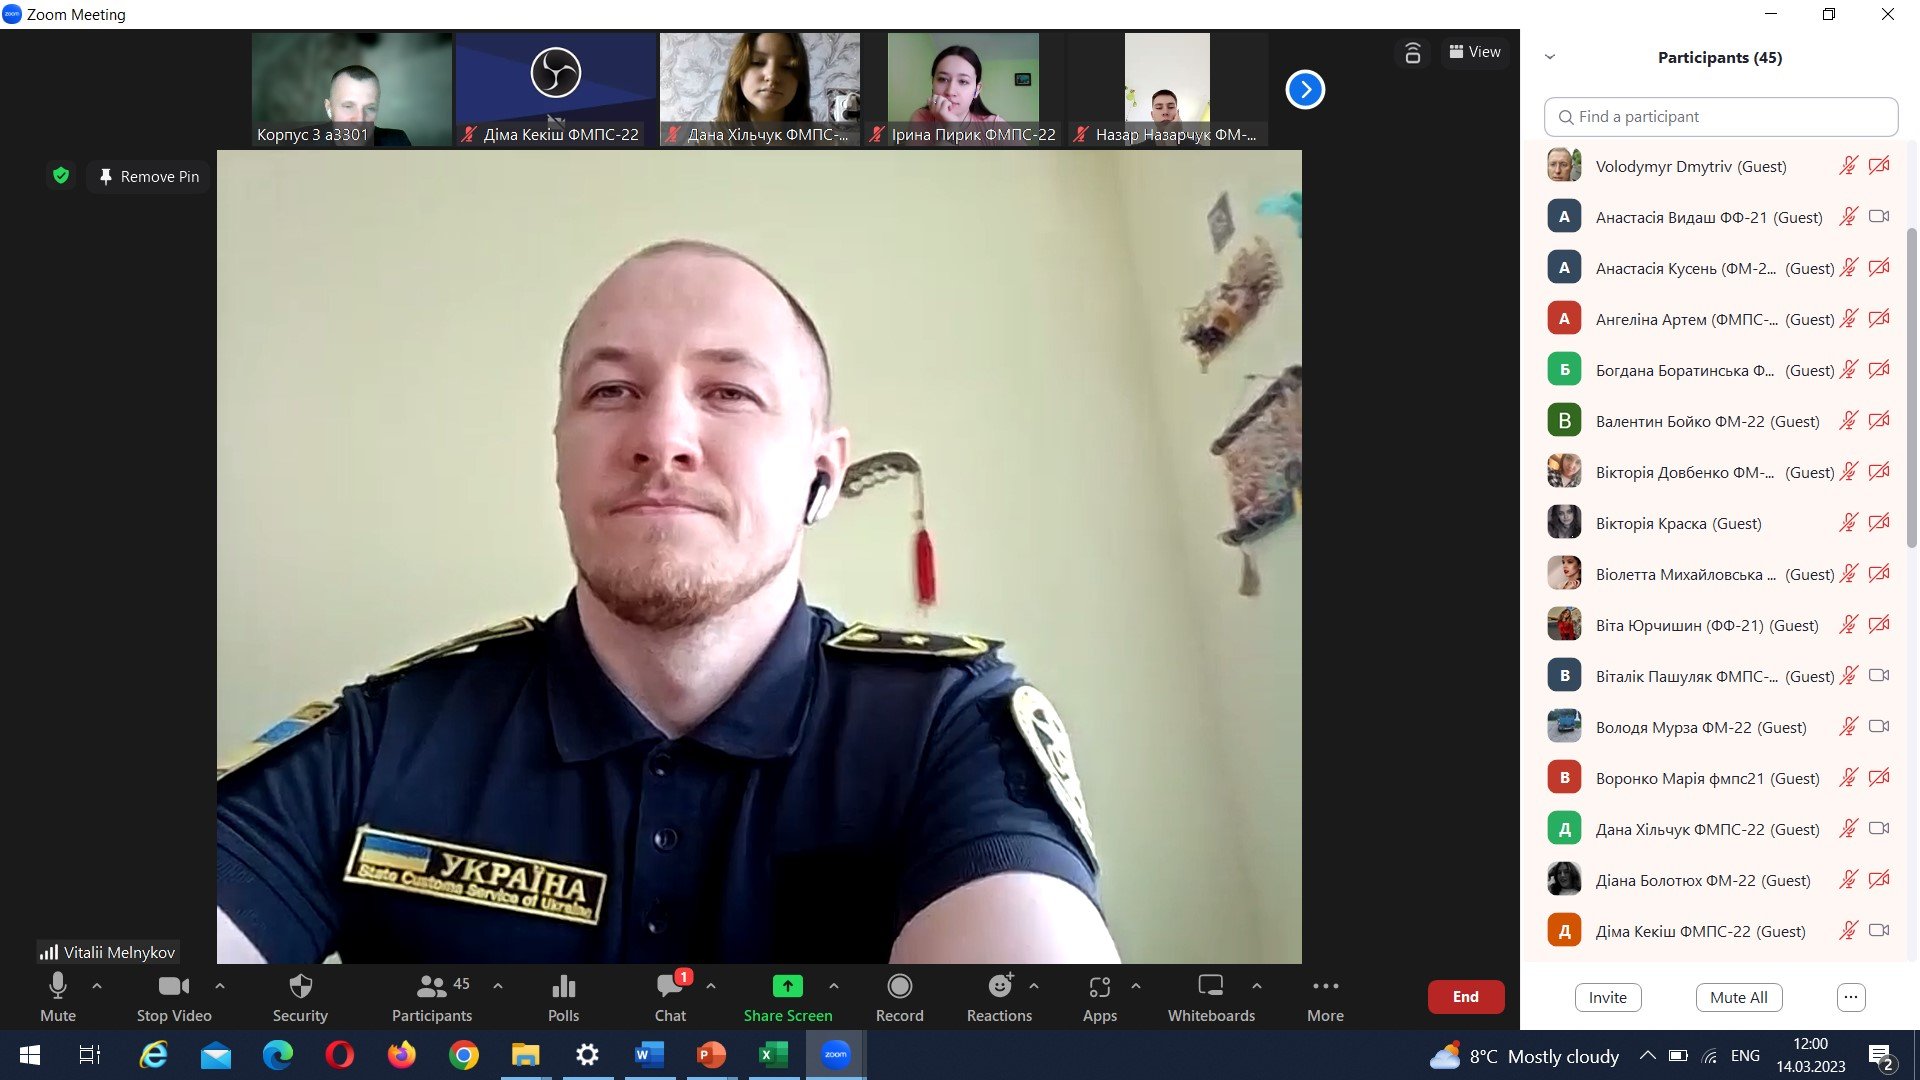Open video options arrow beside Stop Video
The image size is (1920, 1080).
[x=220, y=986]
